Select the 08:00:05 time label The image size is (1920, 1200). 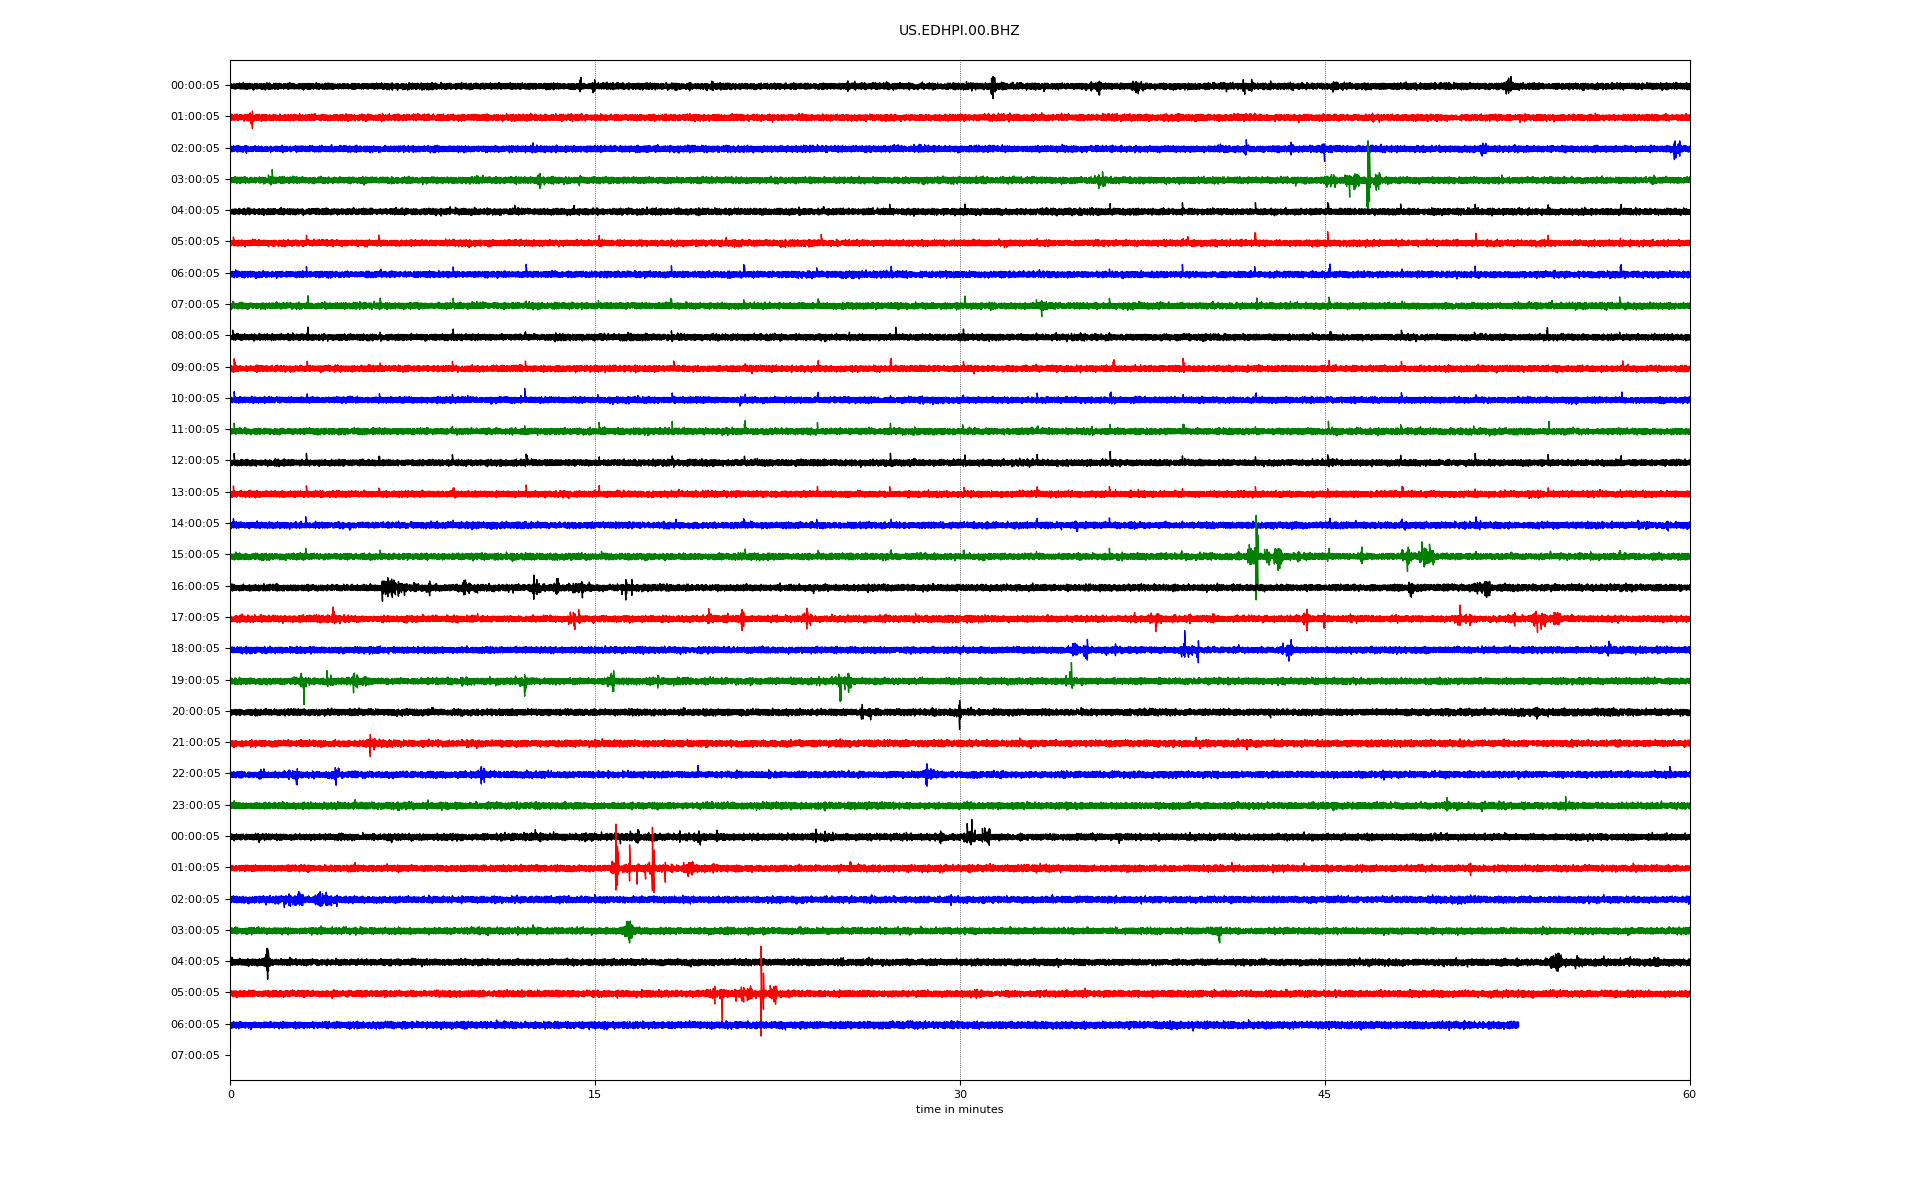[x=195, y=336]
